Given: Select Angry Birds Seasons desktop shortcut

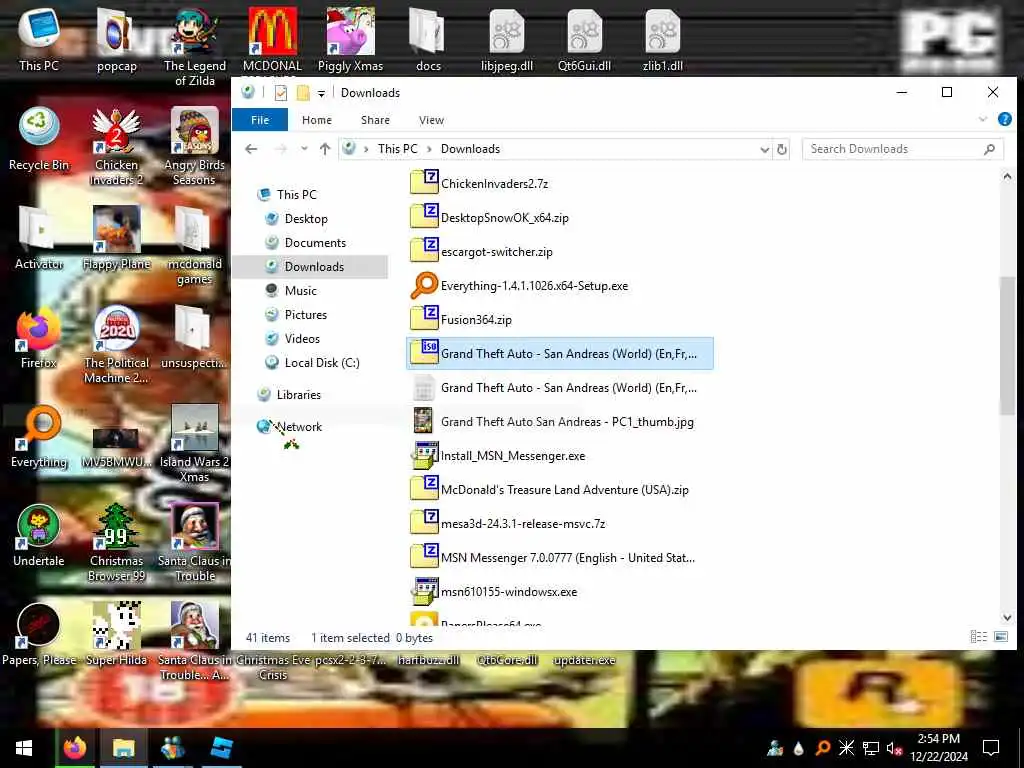Looking at the screenshot, I should pyautogui.click(x=195, y=147).
